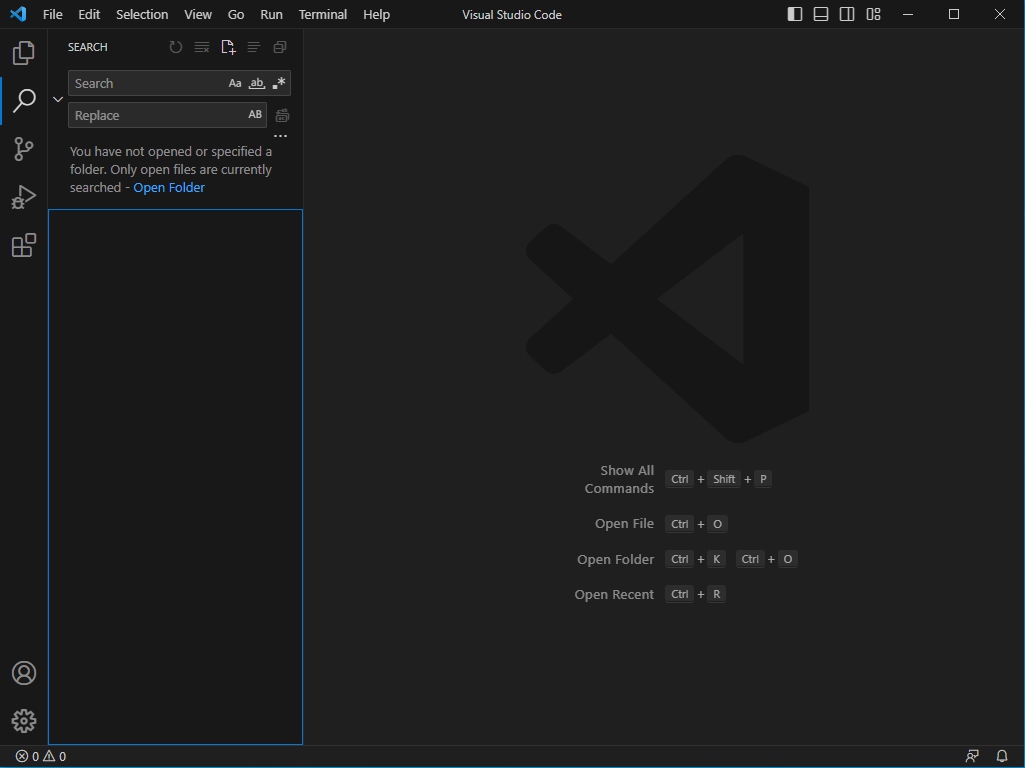Image resolution: width=1025 pixels, height=768 pixels.
Task: Open the Run menu
Action: [x=271, y=14]
